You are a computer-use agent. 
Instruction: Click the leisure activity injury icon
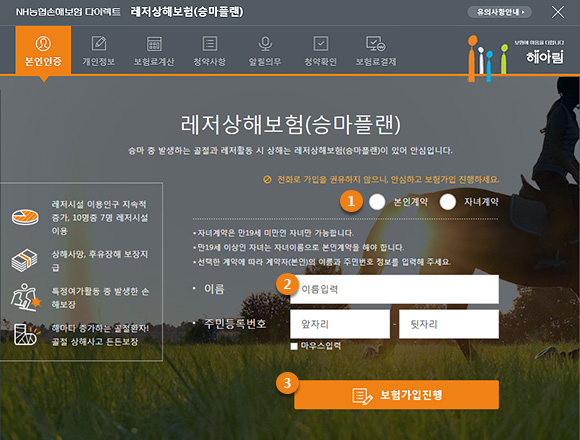point(25,297)
